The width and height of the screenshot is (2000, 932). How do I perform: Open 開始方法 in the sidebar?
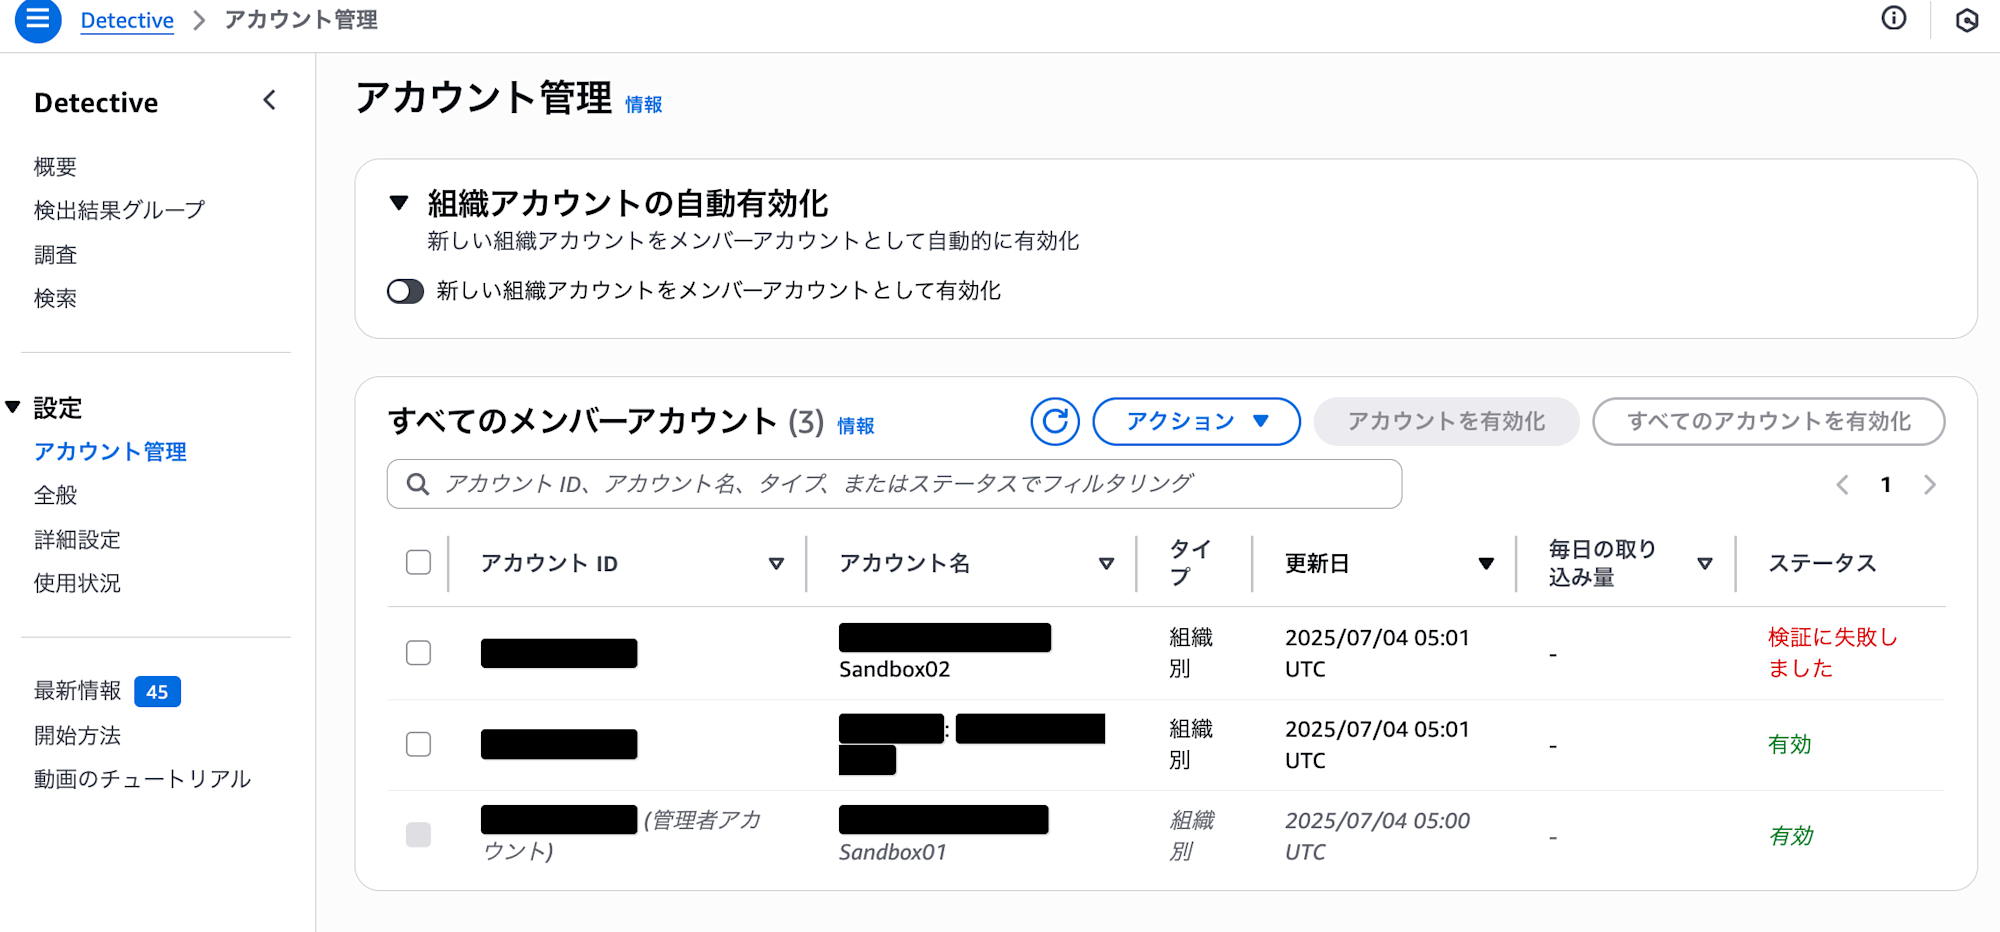pyautogui.click(x=77, y=736)
